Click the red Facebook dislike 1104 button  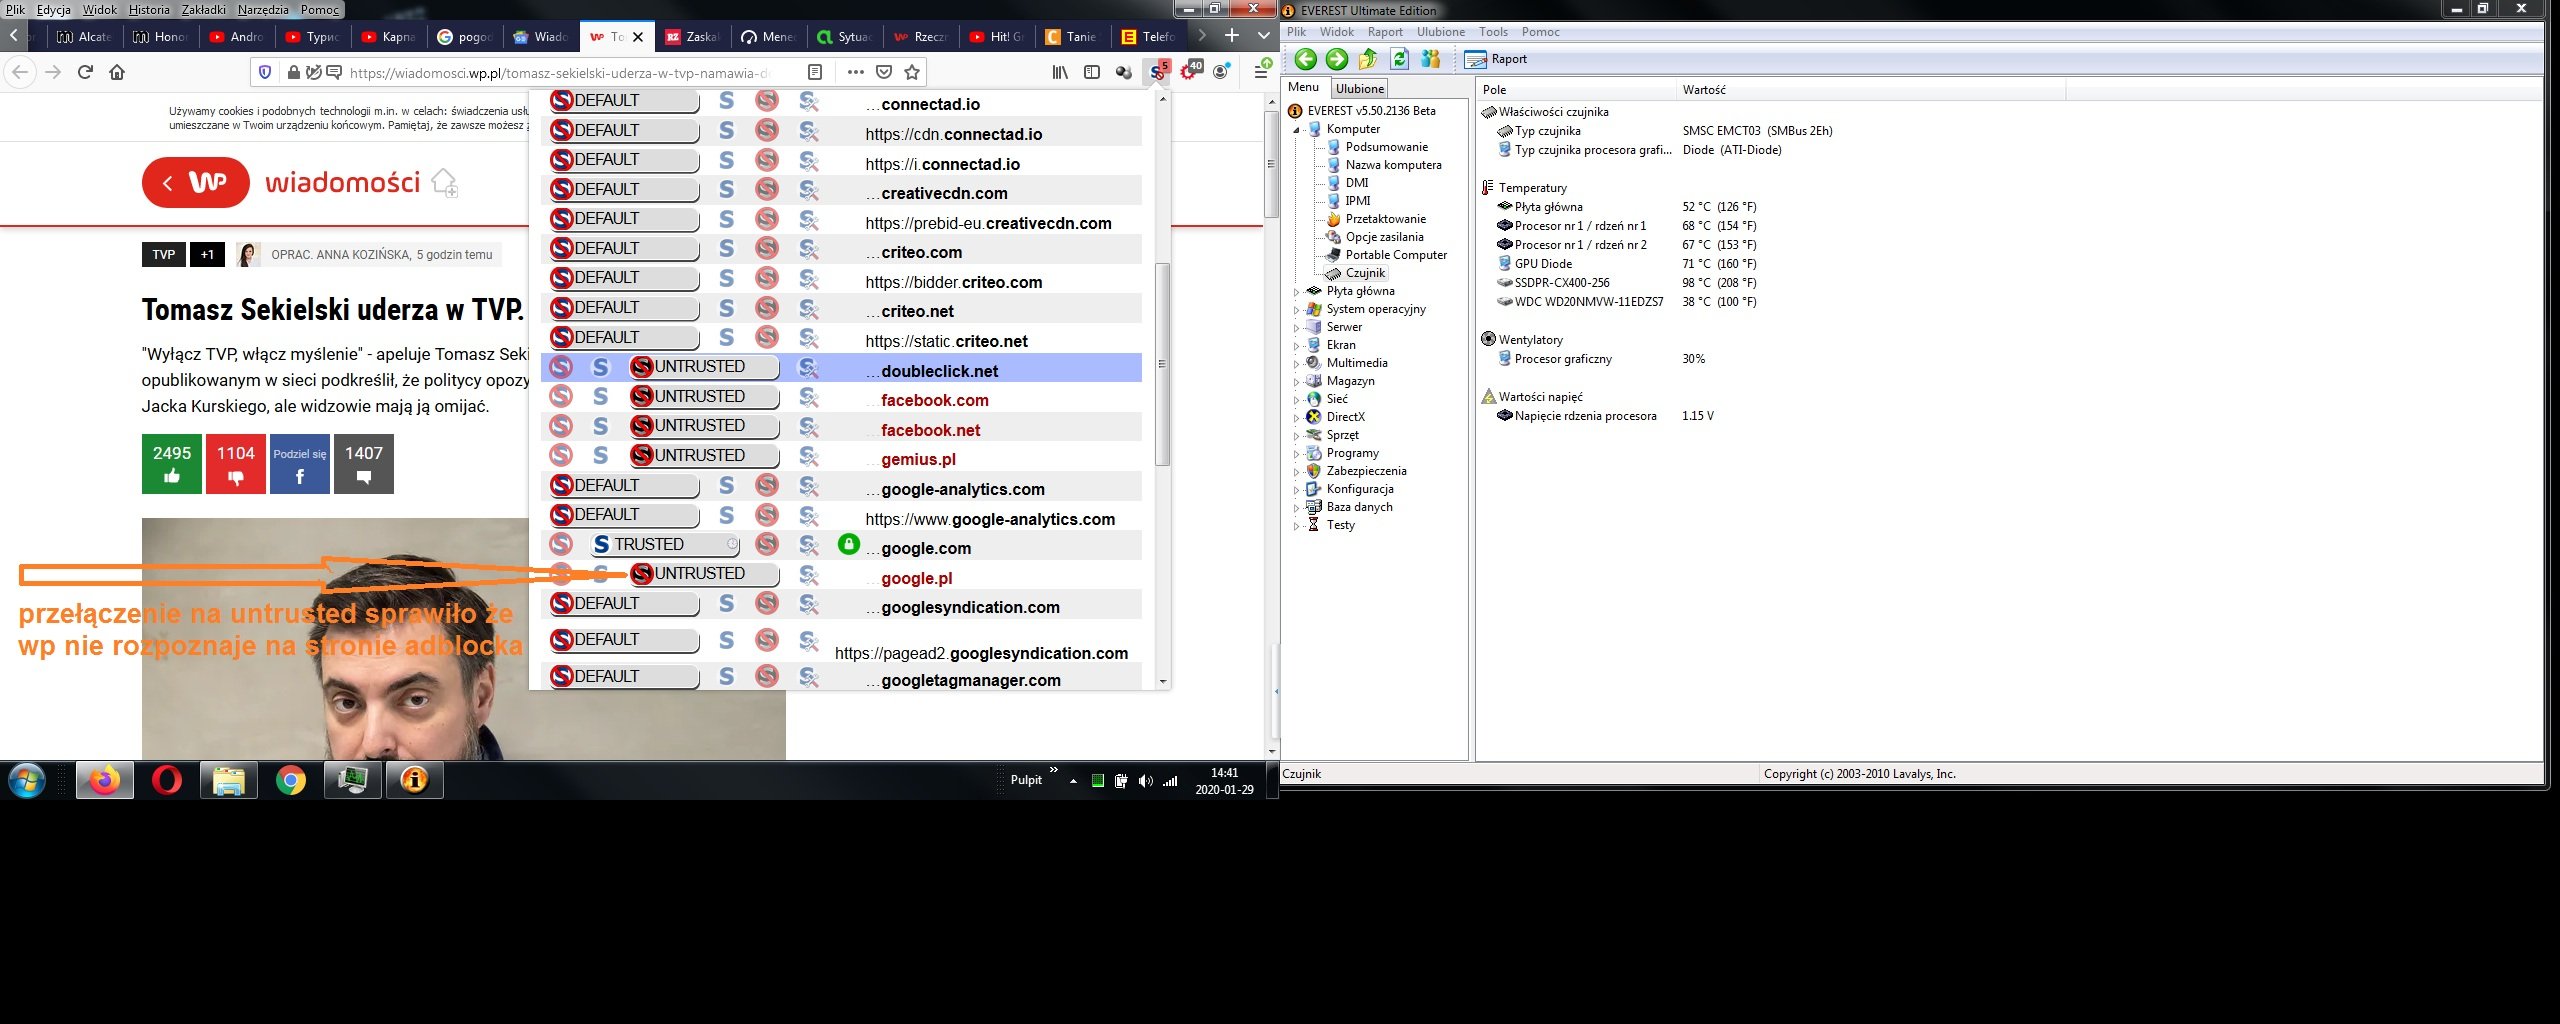236,464
